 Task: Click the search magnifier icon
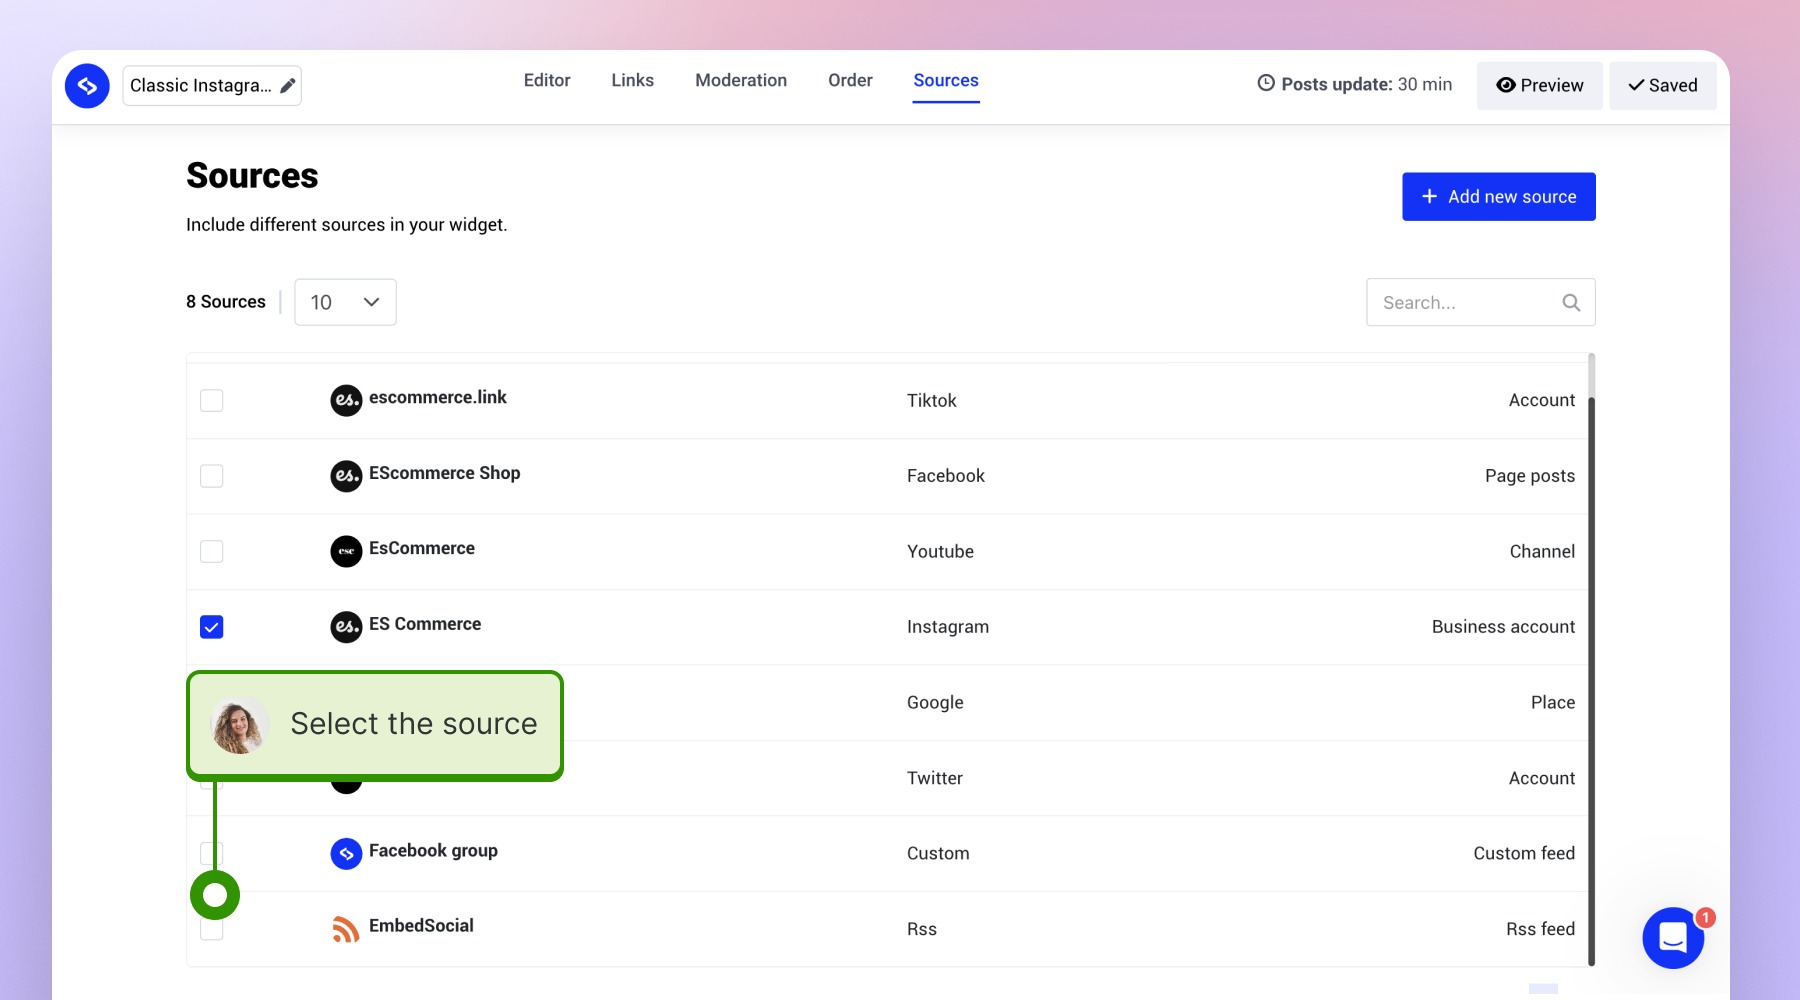pyautogui.click(x=1570, y=302)
